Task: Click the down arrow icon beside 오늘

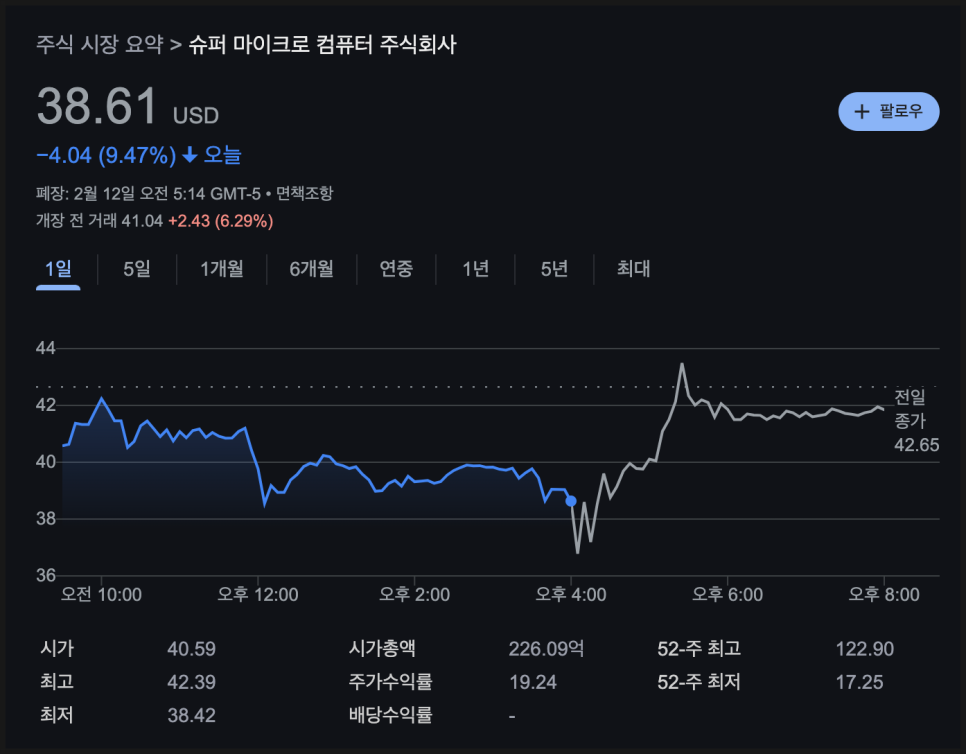Action: click(x=190, y=155)
